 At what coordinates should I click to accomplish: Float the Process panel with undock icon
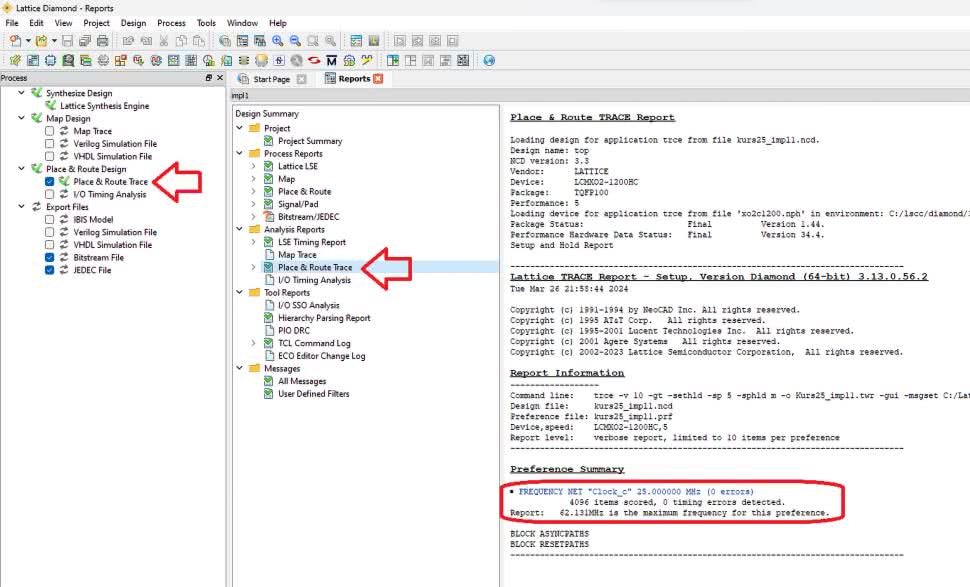(208, 78)
